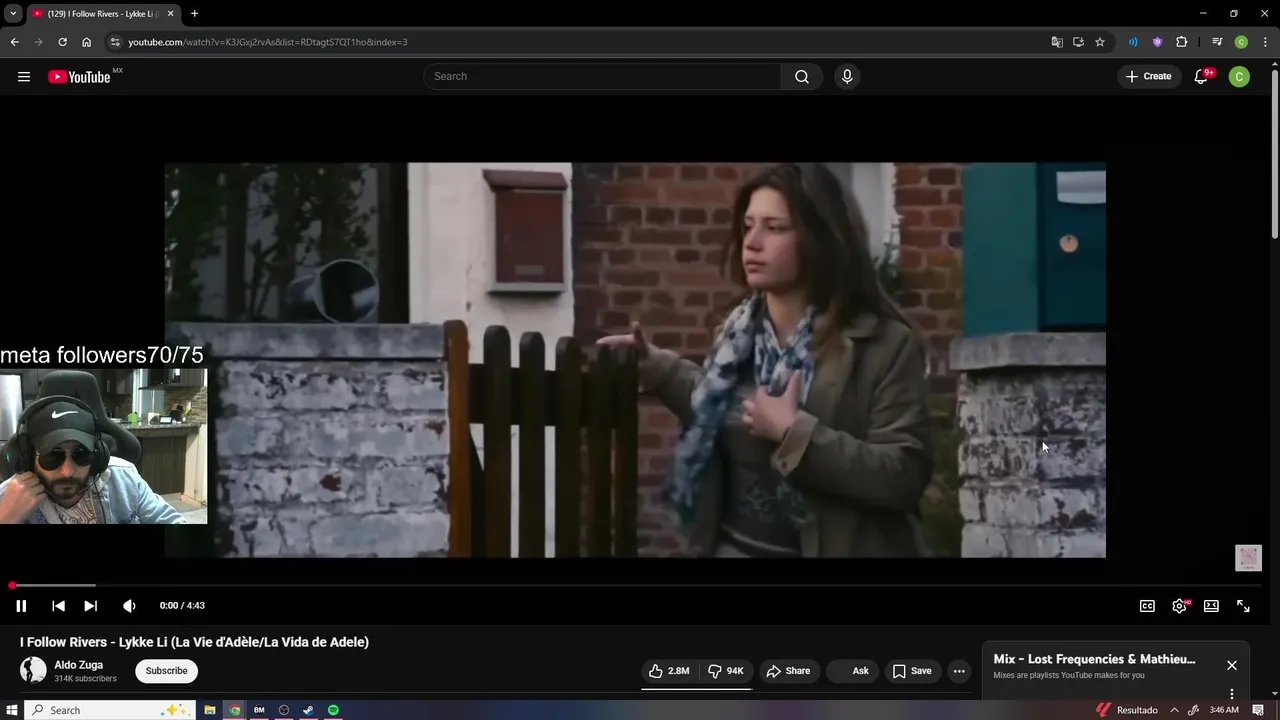Open the purple shield extension
The height and width of the screenshot is (720, 1280).
click(1157, 42)
